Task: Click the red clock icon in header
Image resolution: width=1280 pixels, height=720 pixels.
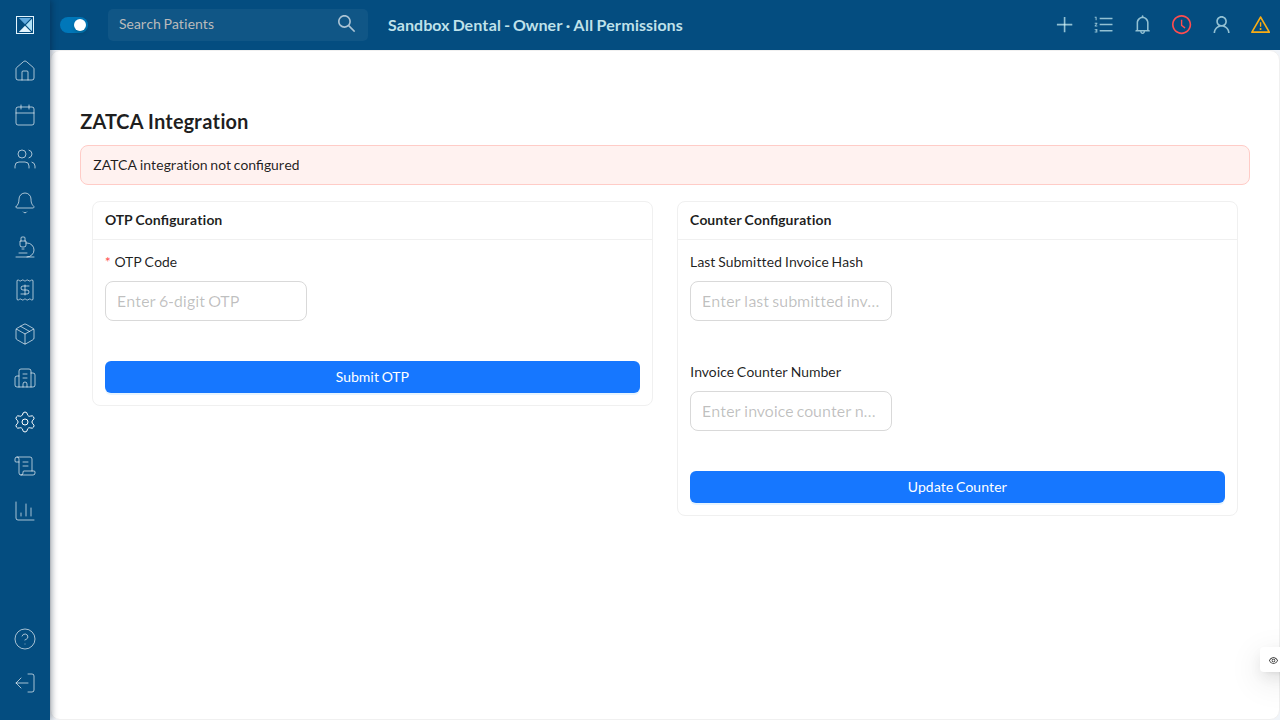Action: pos(1182,25)
